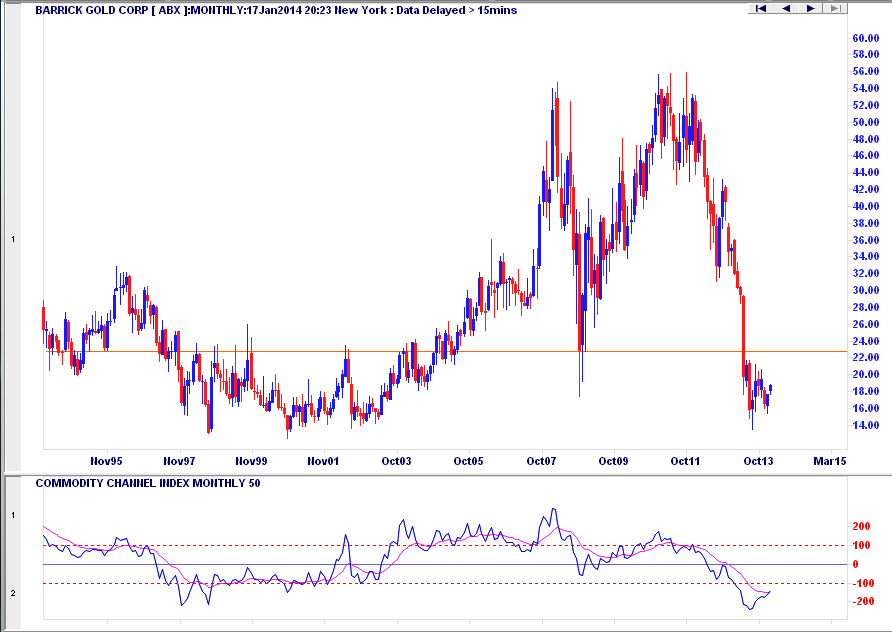Viewport: 892px width, 632px height.
Task: Select the 14.00 price axis value
Action: [x=866, y=426]
